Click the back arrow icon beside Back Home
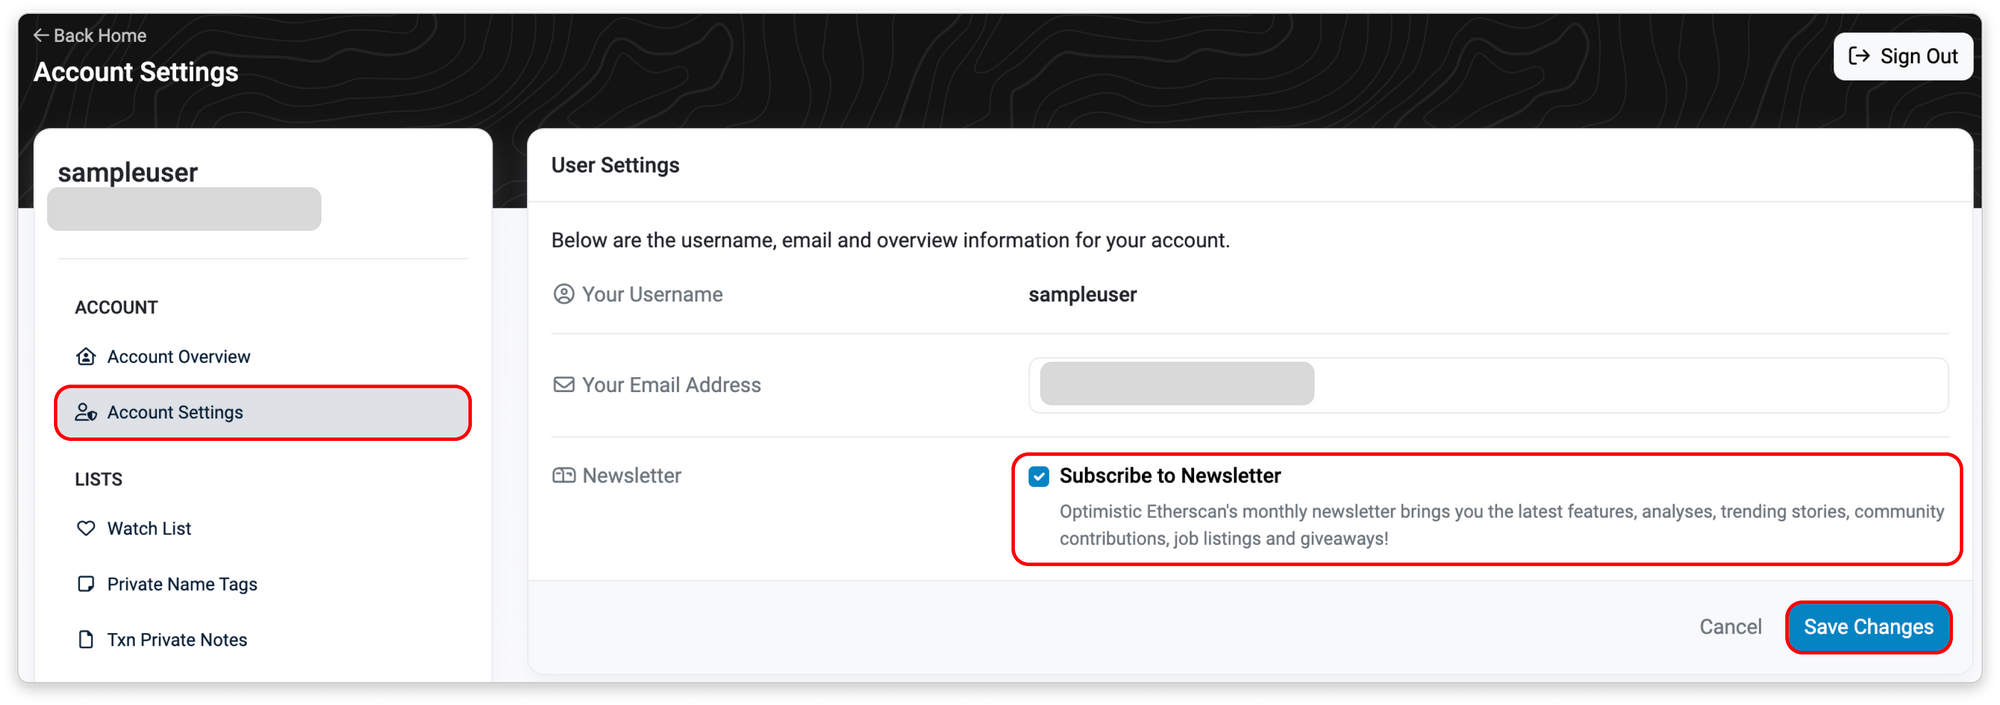The image size is (2000, 705). tap(41, 35)
